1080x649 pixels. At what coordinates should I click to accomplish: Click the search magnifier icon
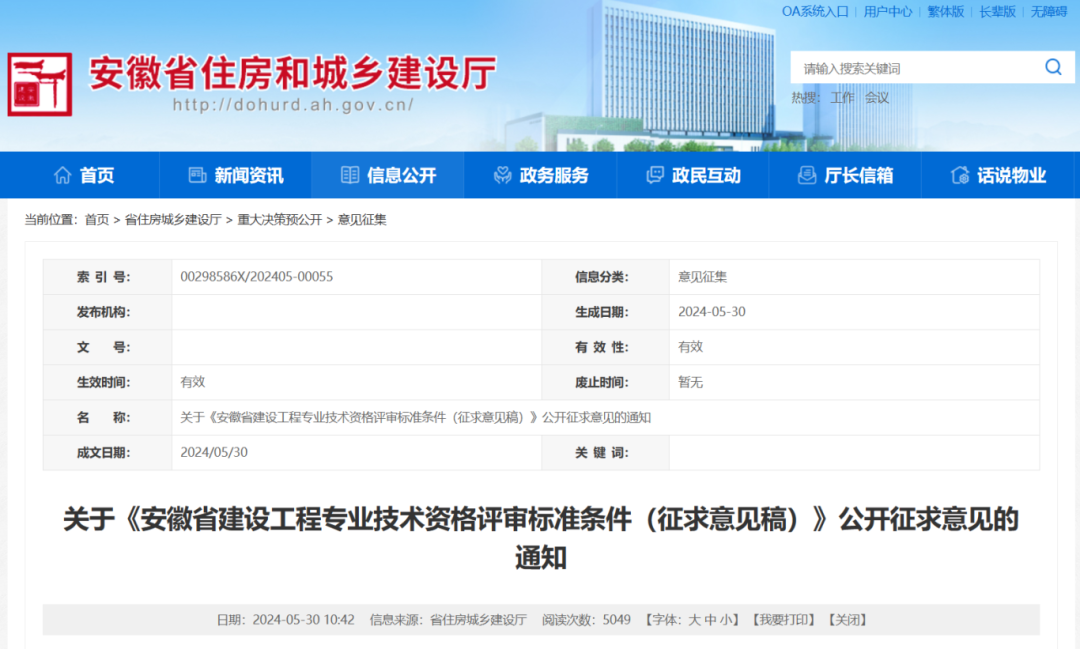(x=1053, y=67)
